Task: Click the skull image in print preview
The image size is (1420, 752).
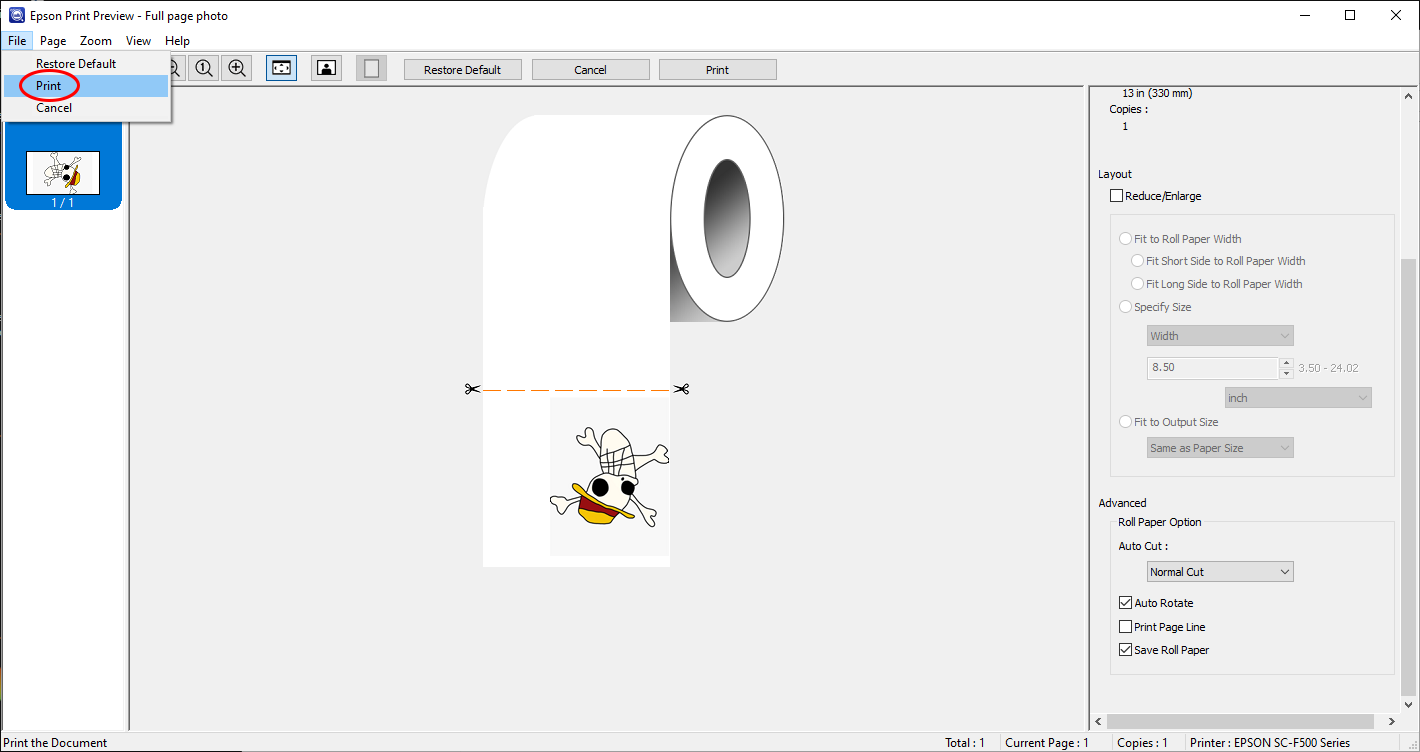Action: click(609, 477)
